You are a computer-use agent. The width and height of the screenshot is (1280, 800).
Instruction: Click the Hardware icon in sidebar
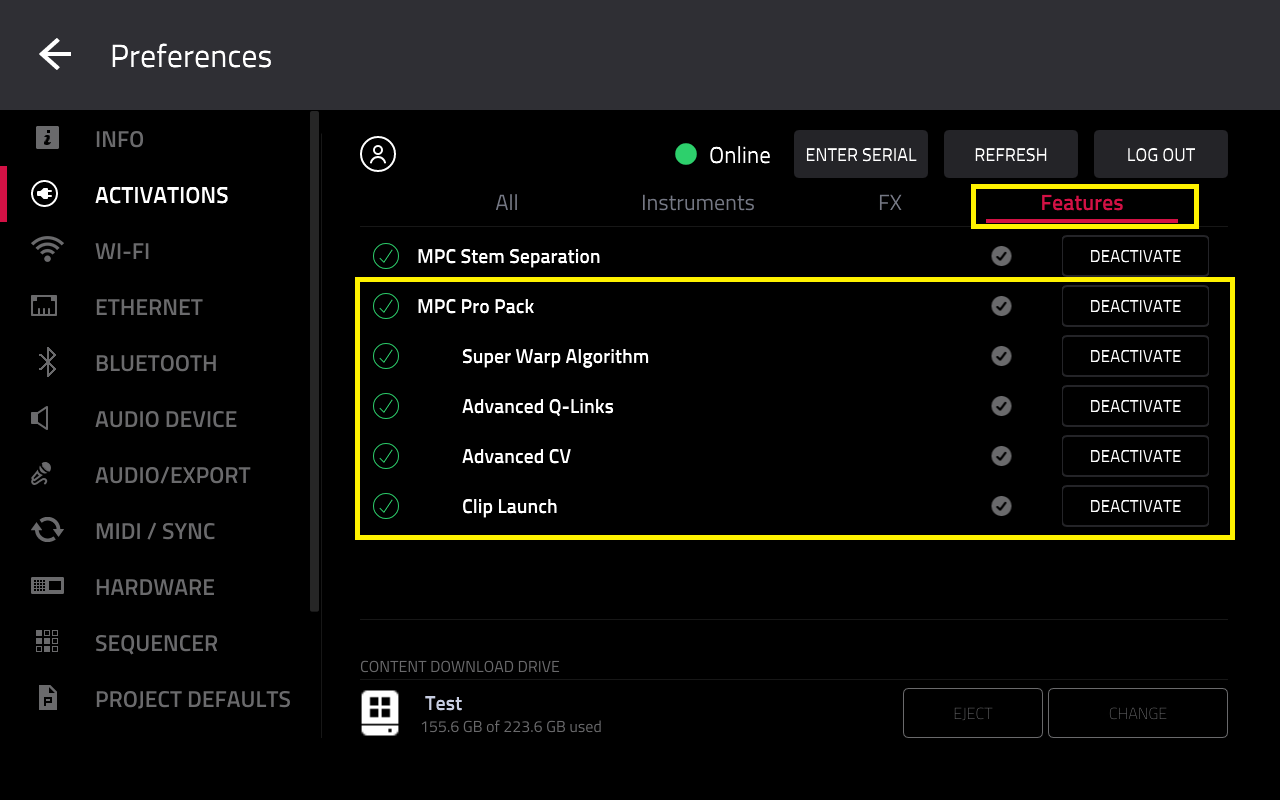47,586
